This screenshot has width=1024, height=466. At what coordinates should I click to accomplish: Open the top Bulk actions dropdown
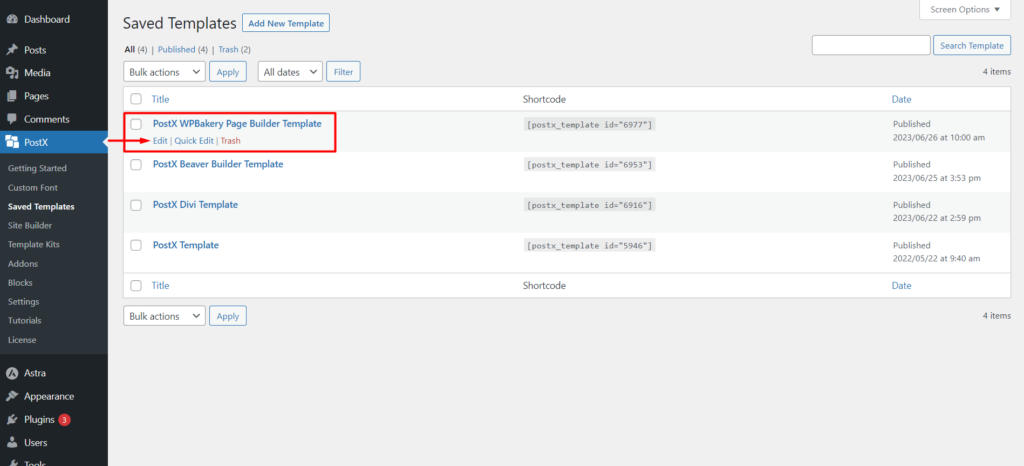pos(164,72)
